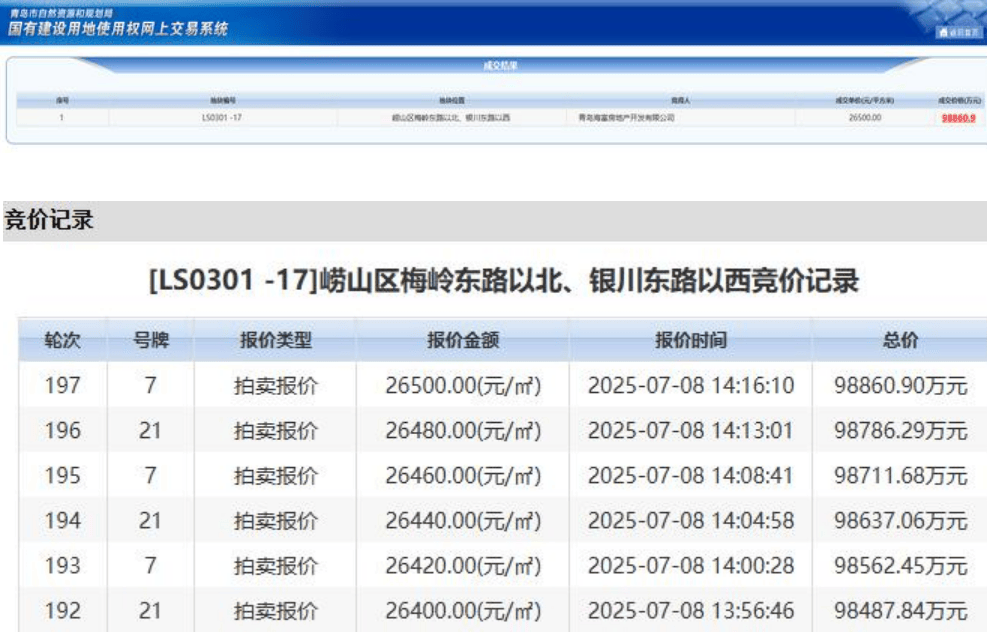This screenshot has height=633, width=987.
Task: Select round number 192
Action: tap(62, 611)
